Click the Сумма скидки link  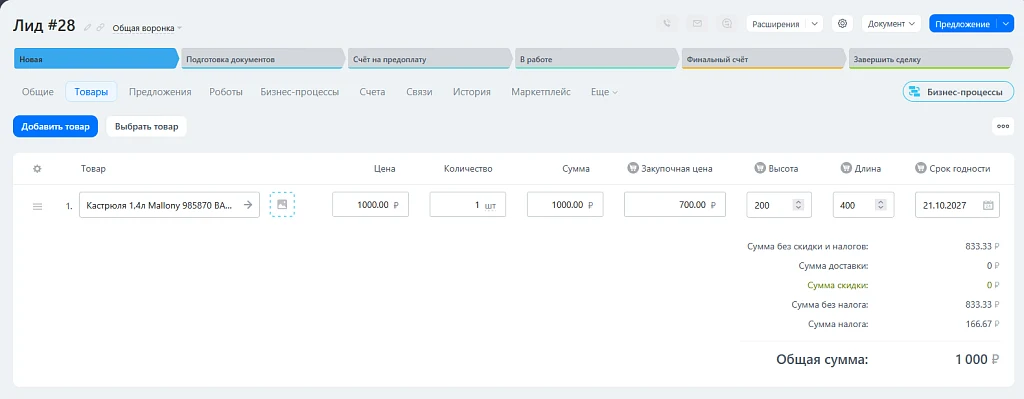[x=838, y=285]
